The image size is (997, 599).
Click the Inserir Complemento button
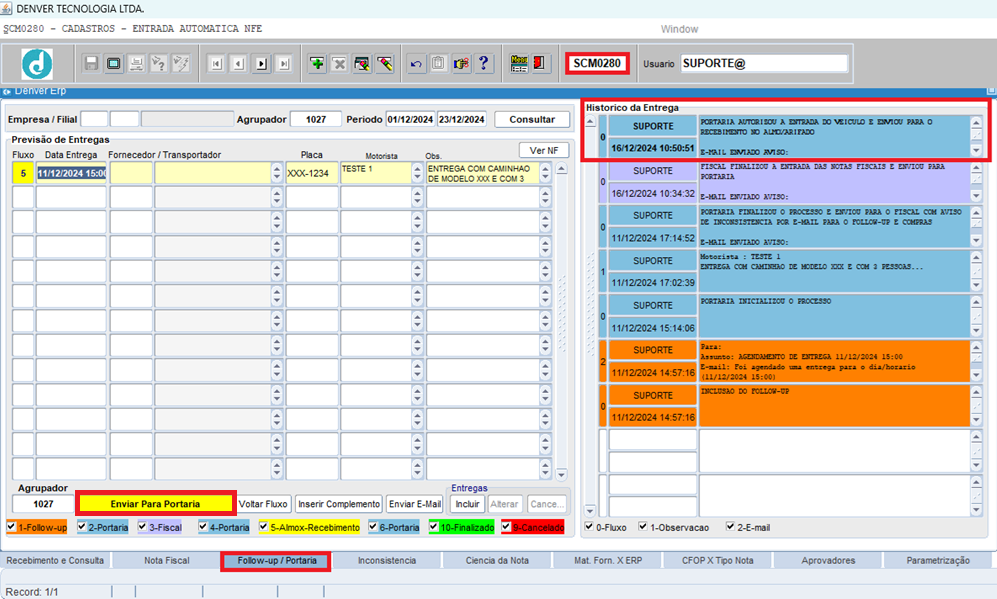click(339, 504)
